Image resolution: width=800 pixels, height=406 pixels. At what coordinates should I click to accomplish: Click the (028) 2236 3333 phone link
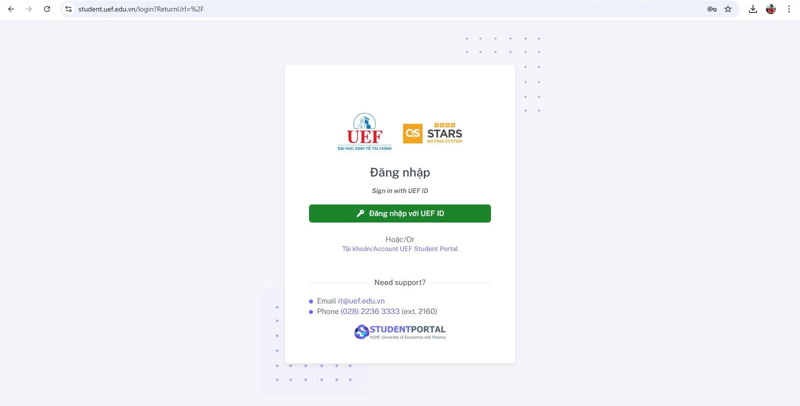[370, 312]
